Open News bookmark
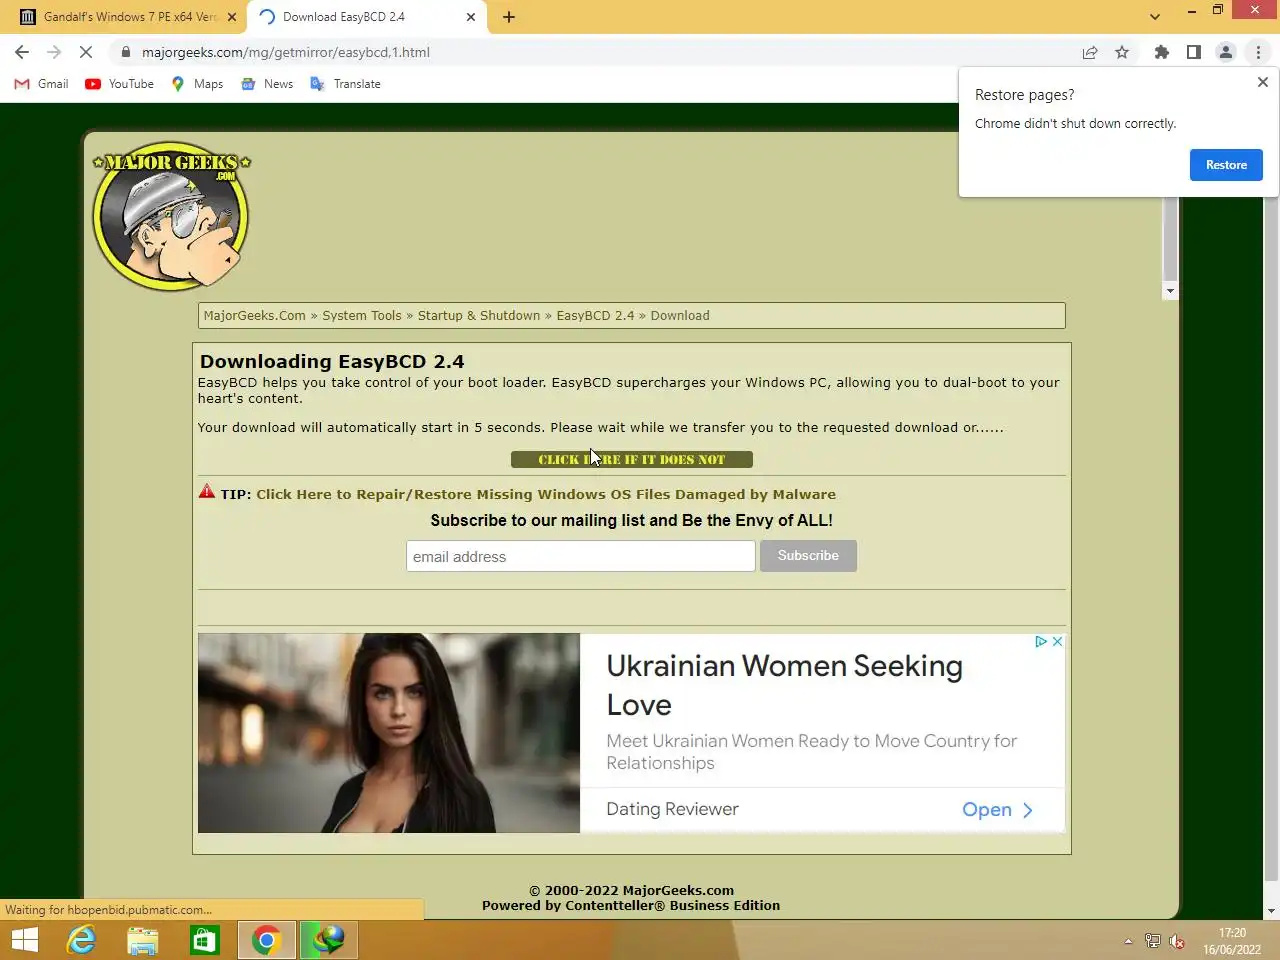This screenshot has width=1280, height=960. coord(267,84)
